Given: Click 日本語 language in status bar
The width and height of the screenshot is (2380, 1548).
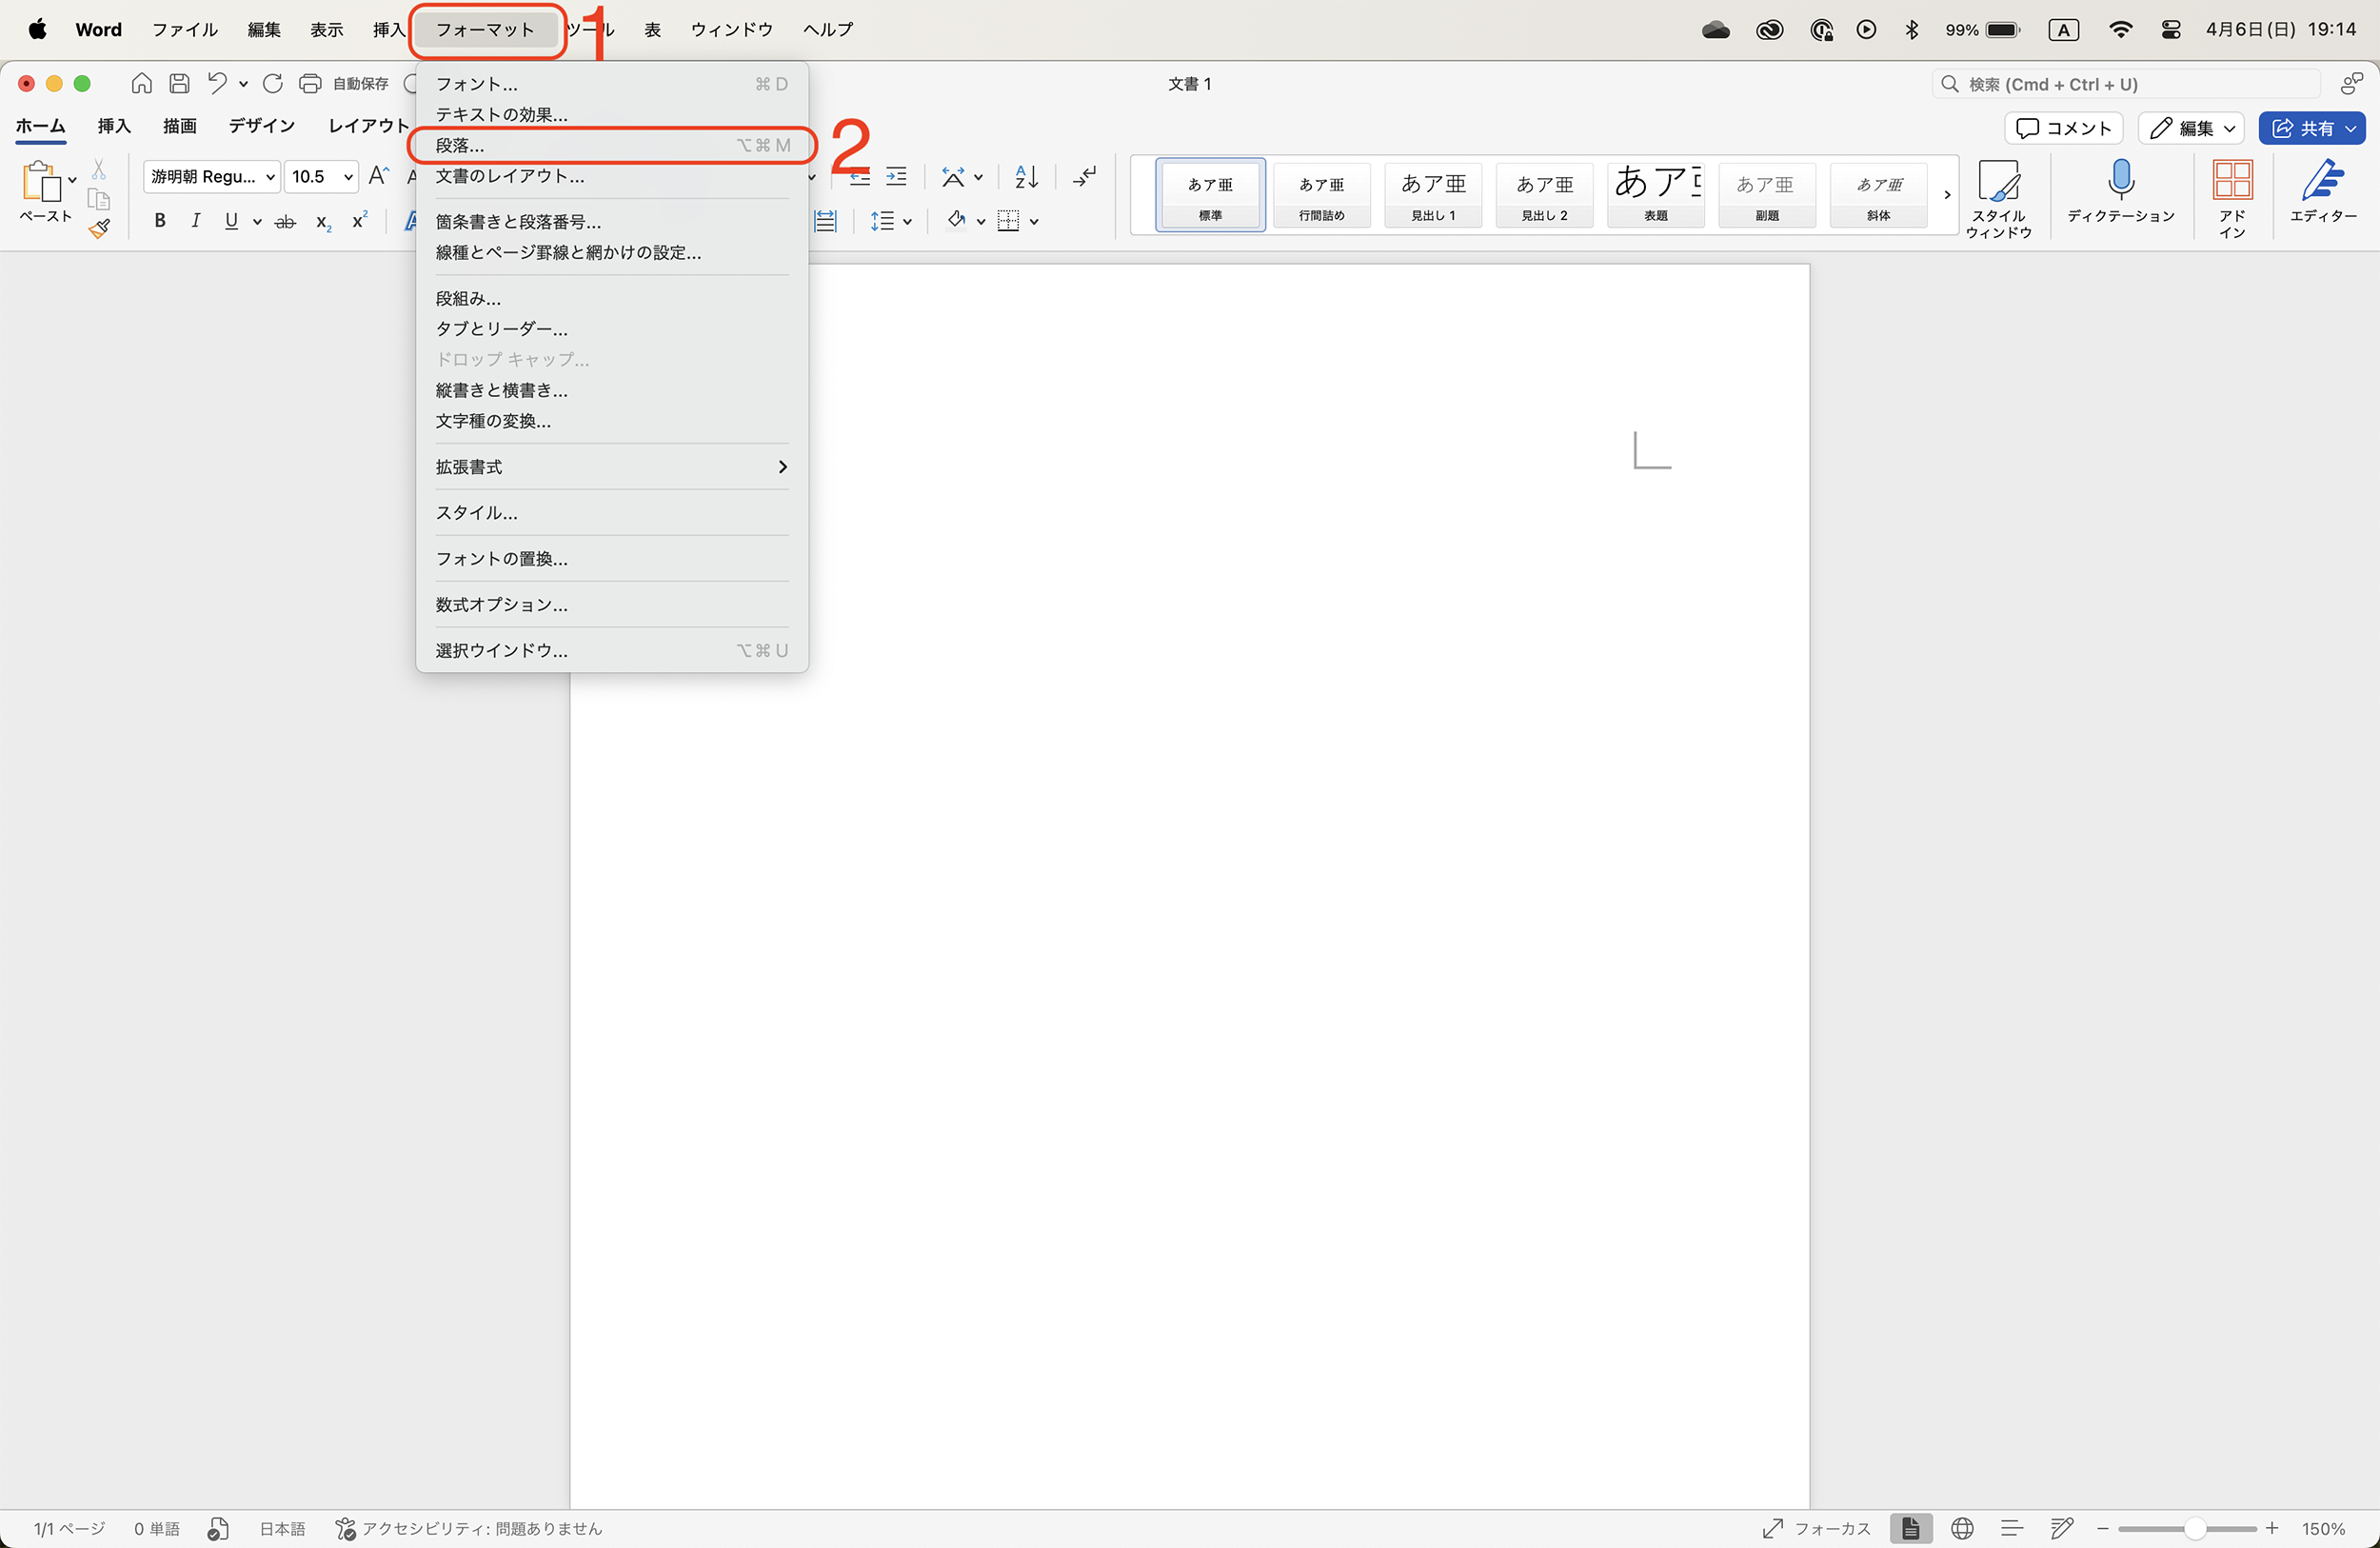Looking at the screenshot, I should (282, 1529).
